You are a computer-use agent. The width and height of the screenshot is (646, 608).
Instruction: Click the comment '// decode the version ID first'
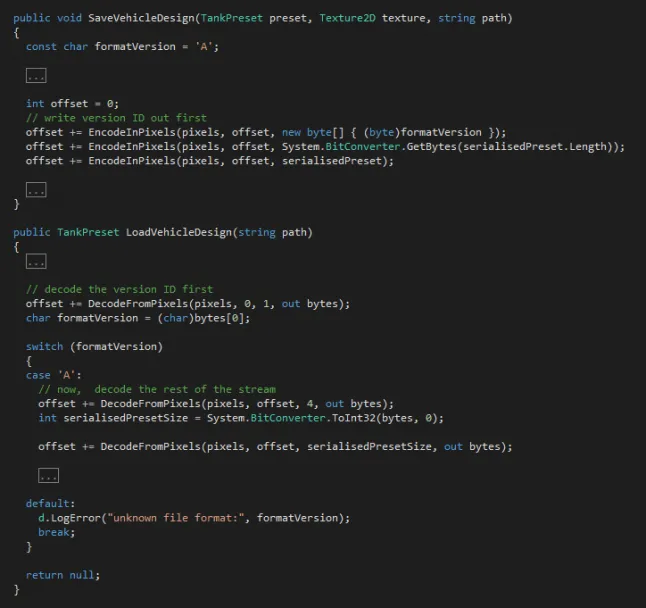119,289
